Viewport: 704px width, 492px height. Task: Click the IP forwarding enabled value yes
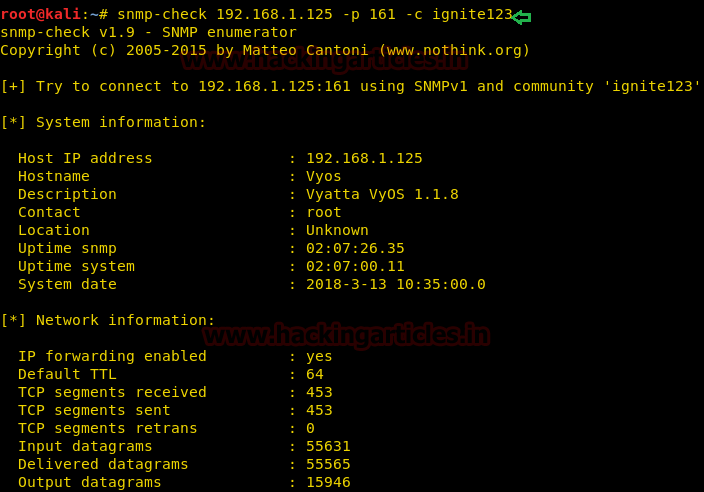(319, 356)
